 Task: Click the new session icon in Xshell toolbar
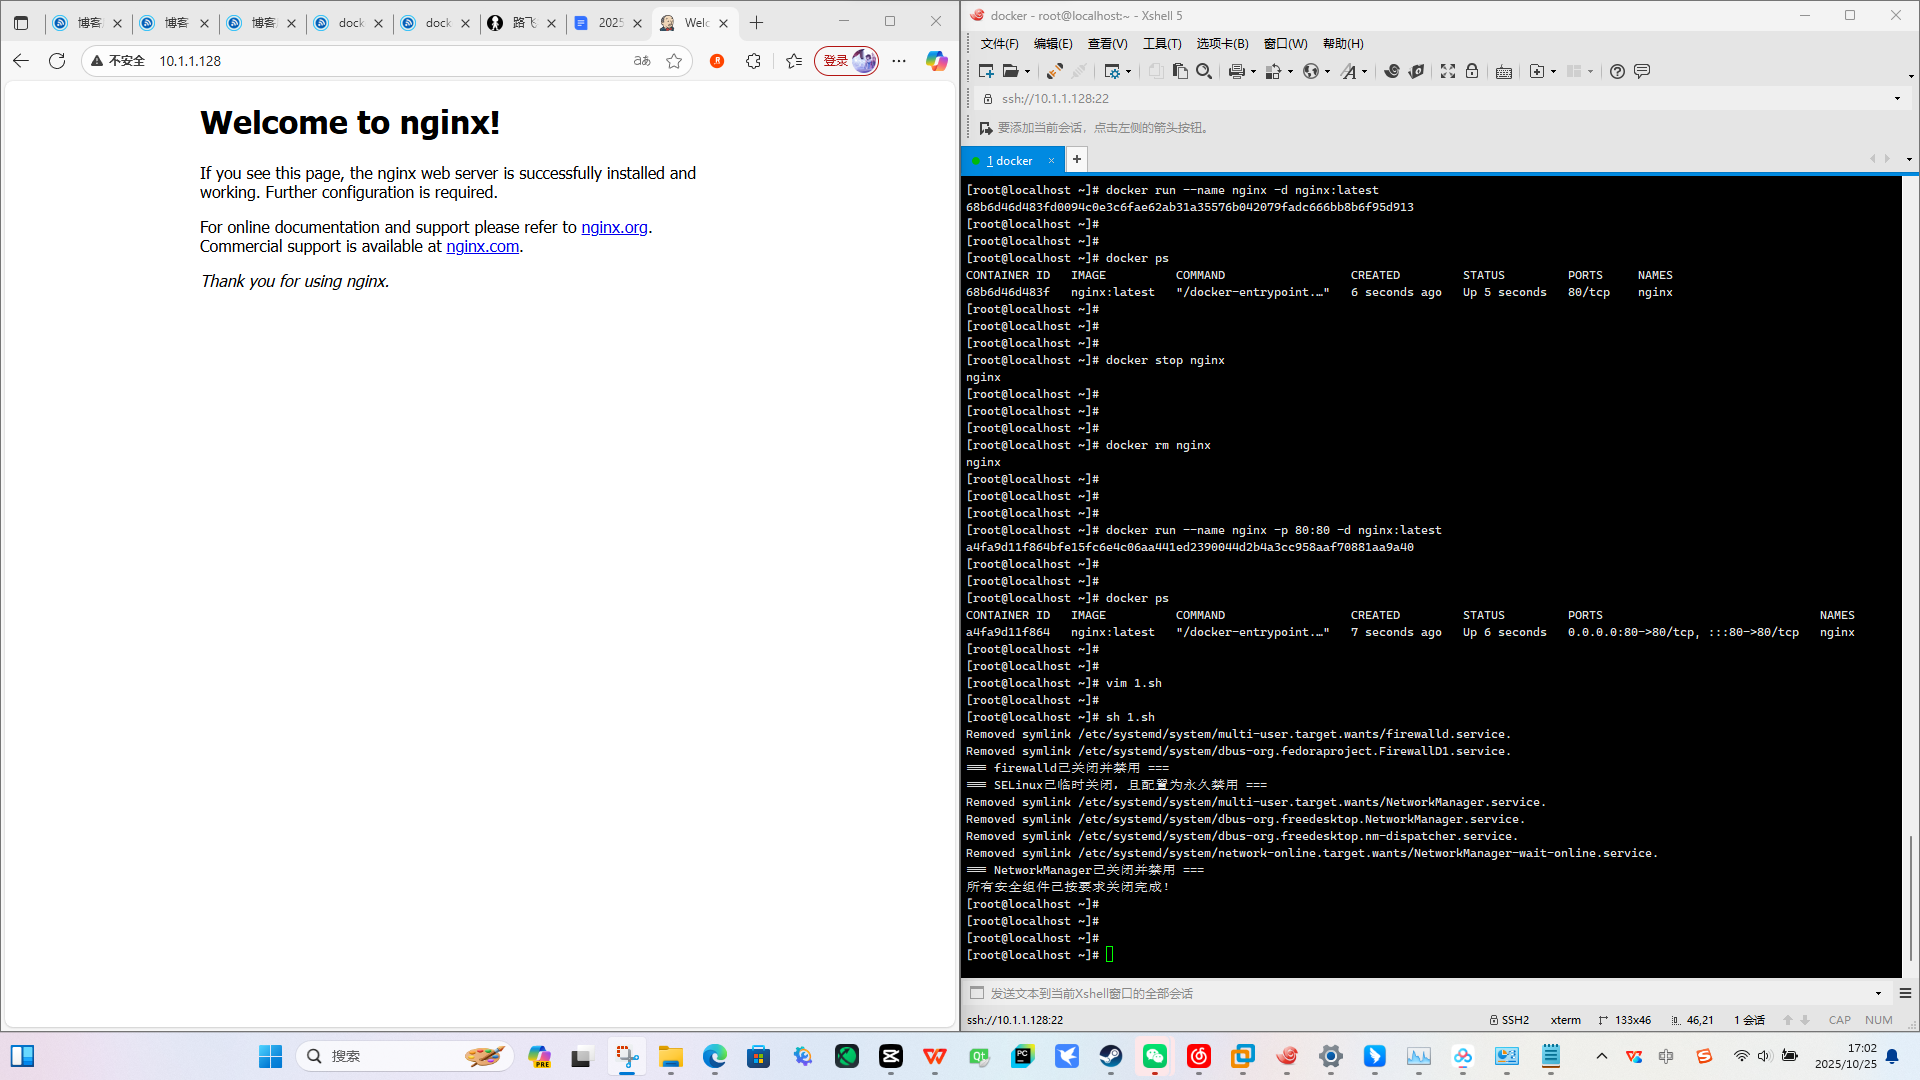(x=986, y=71)
